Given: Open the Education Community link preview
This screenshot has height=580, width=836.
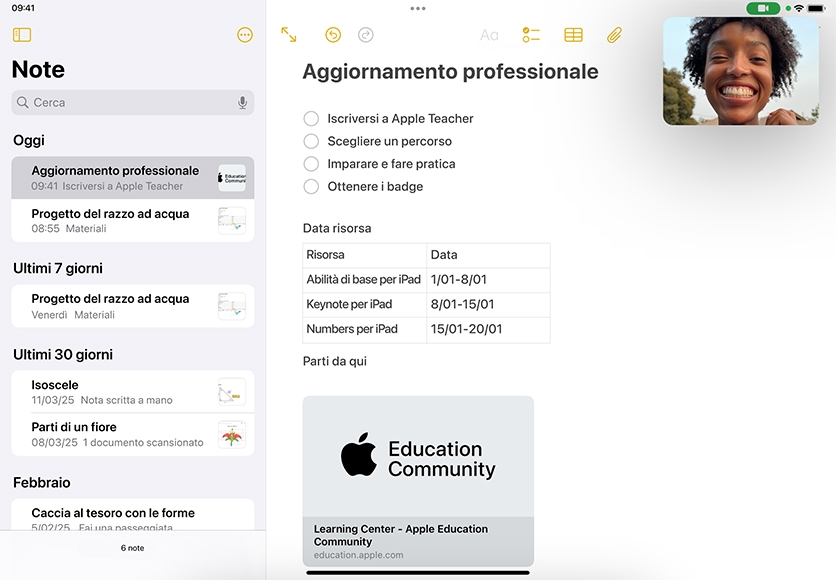Looking at the screenshot, I should pos(419,481).
